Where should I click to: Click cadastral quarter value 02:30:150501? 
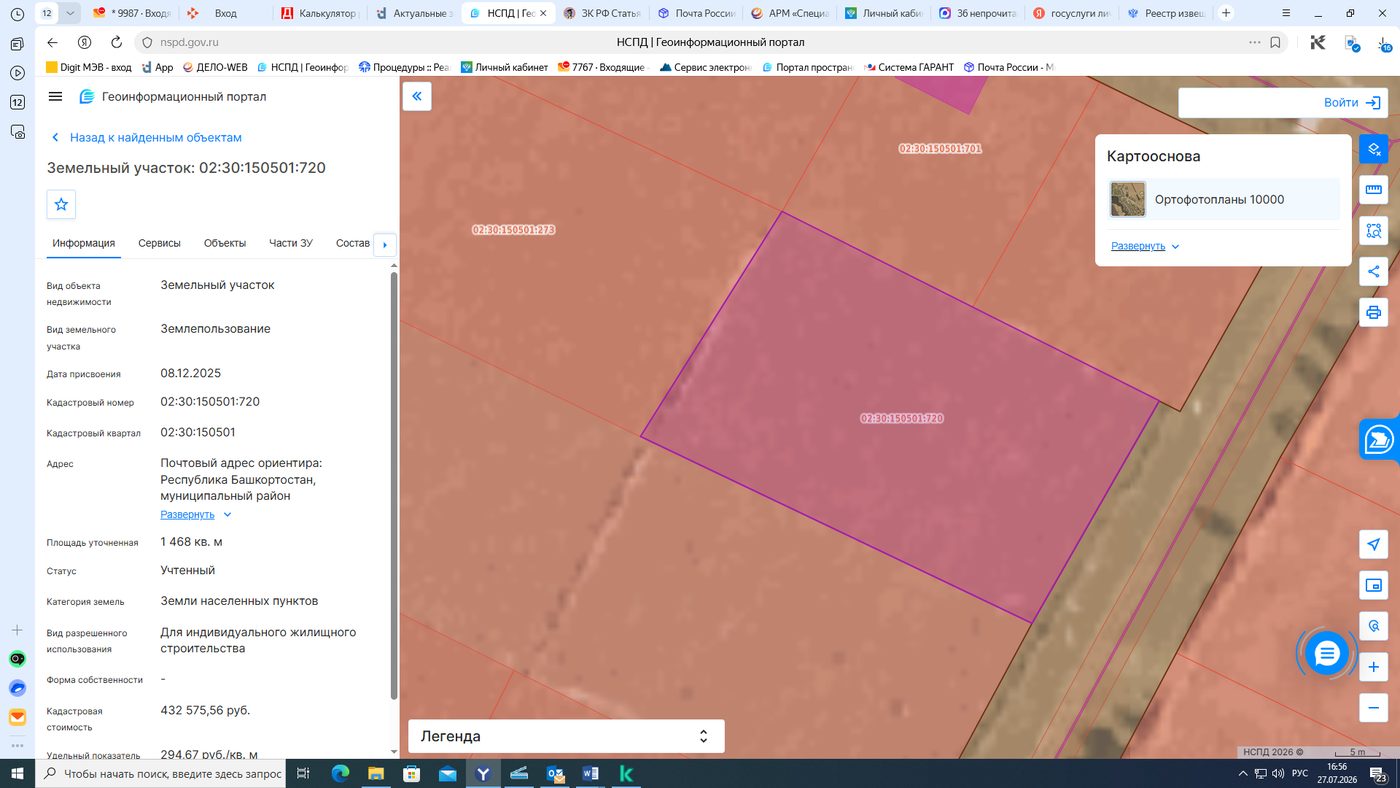[x=198, y=433]
